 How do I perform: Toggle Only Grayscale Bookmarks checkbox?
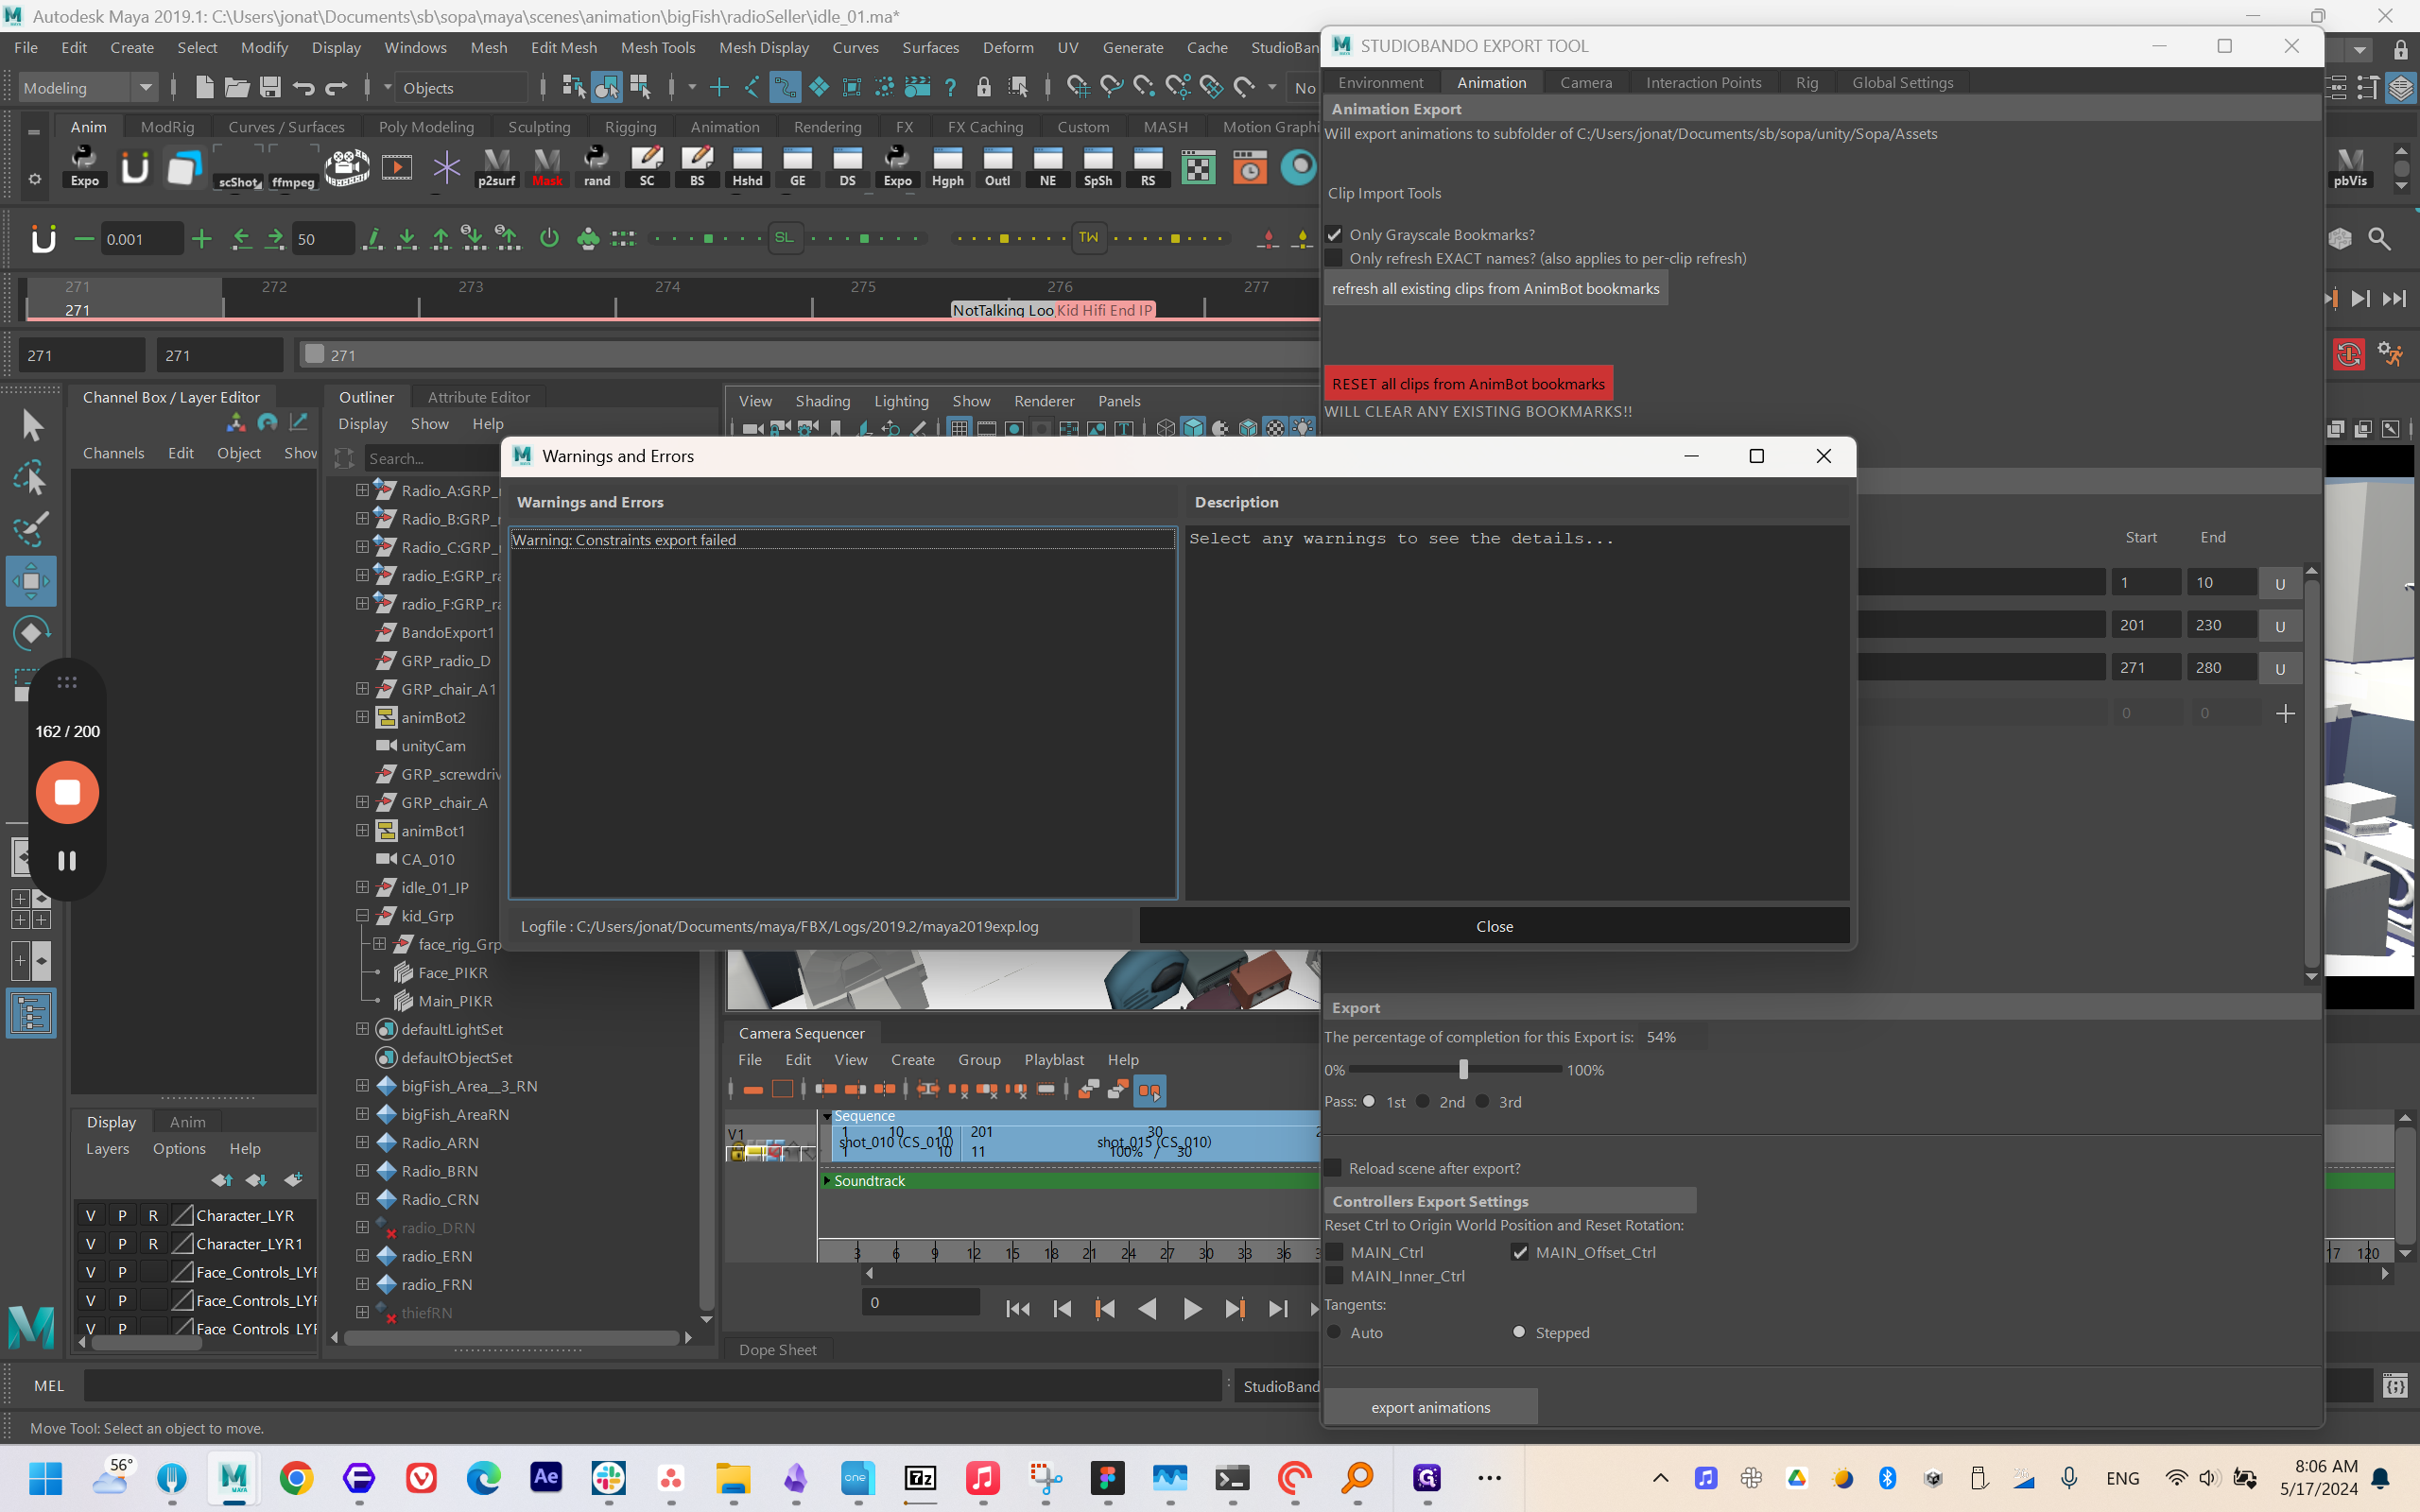[x=1334, y=235]
